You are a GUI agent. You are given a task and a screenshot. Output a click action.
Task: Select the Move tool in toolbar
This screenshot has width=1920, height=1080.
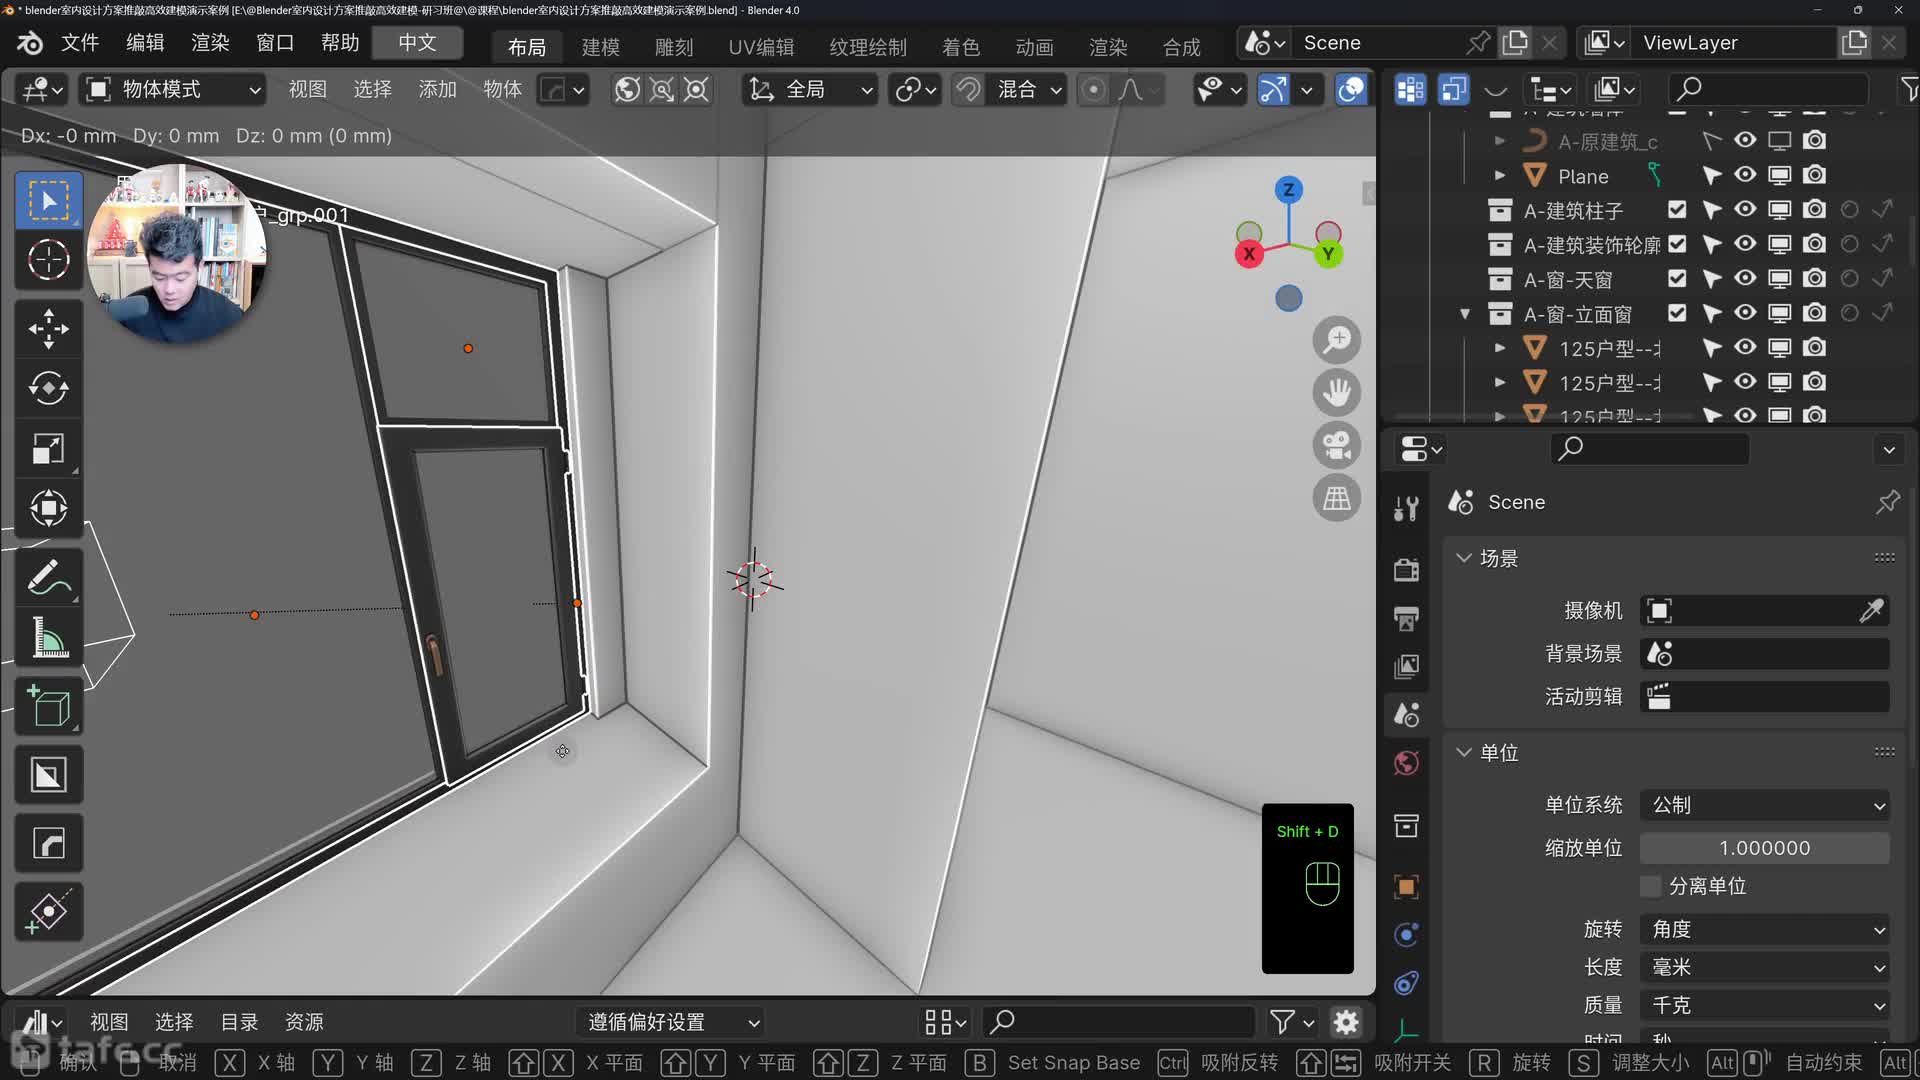coord(48,328)
